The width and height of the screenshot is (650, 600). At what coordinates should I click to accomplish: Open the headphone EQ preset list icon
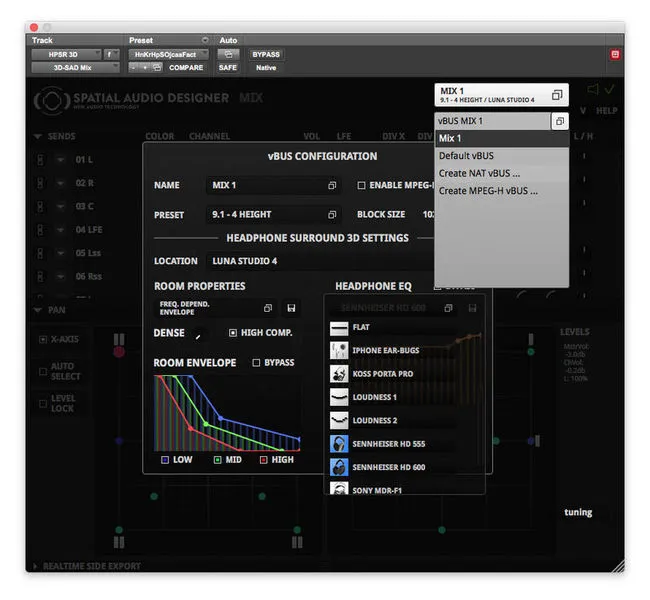(448, 308)
